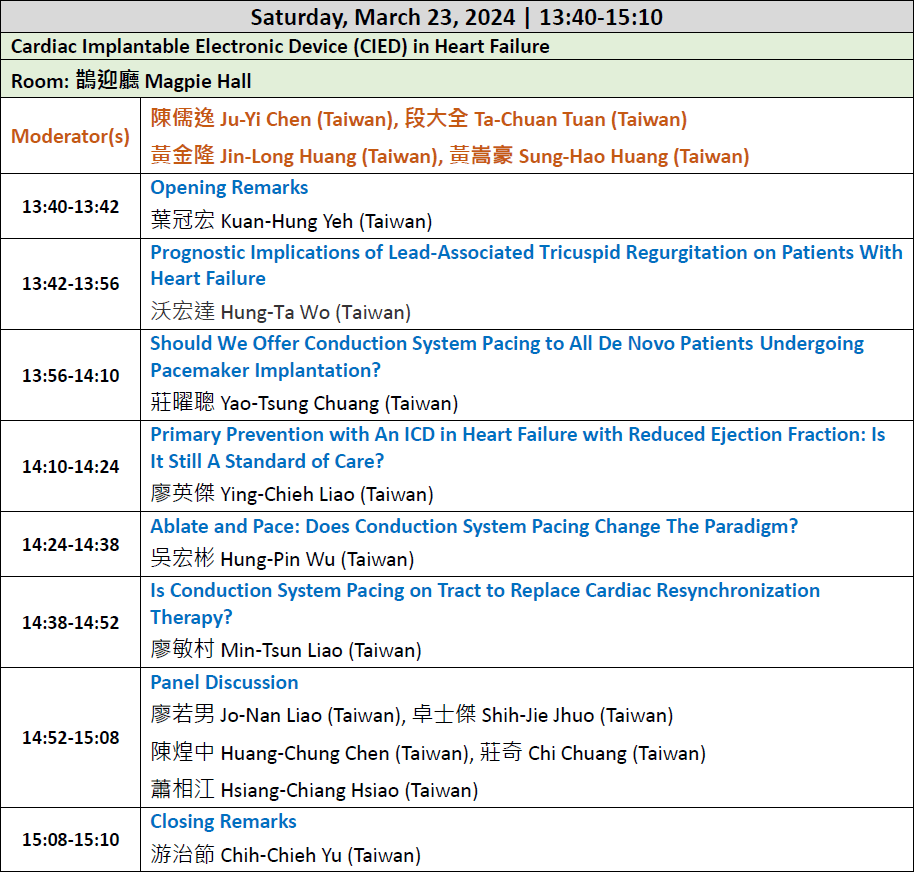Open the Opening Remarks title

pyautogui.click(x=229, y=188)
